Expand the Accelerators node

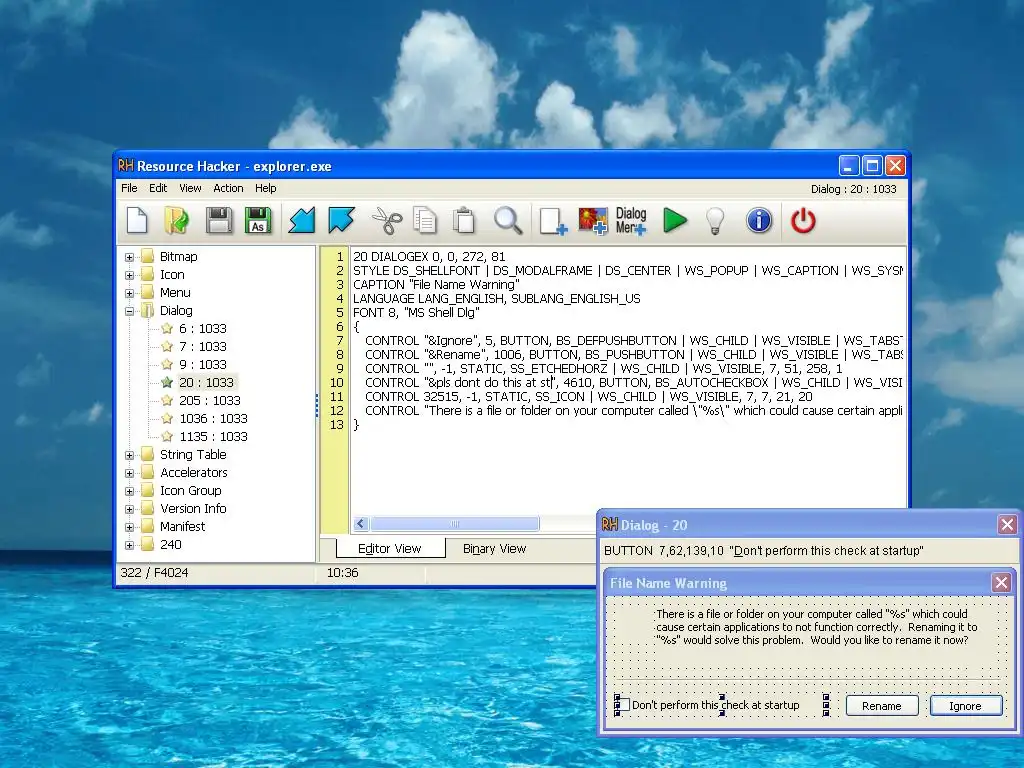(129, 473)
